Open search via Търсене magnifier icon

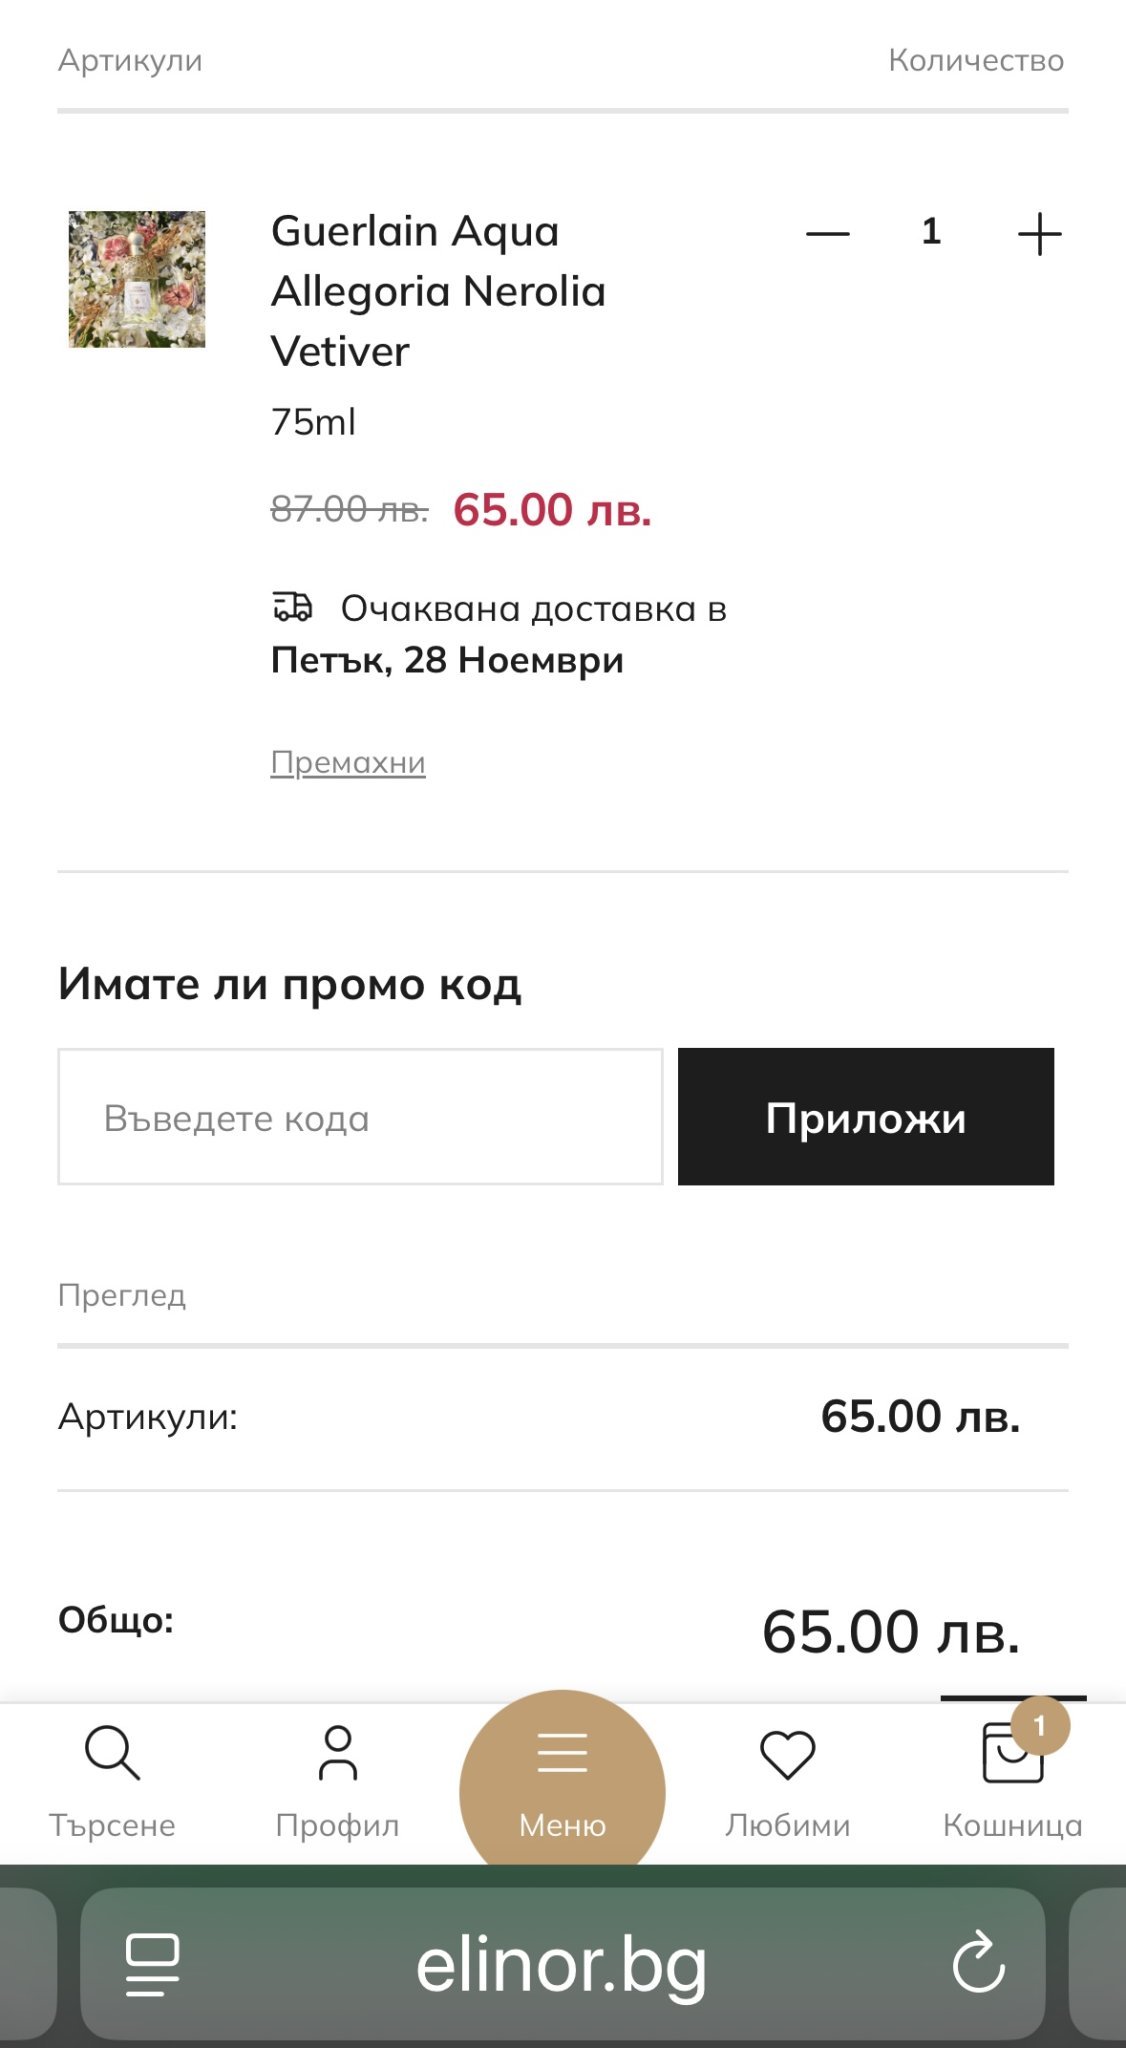coord(112,1753)
